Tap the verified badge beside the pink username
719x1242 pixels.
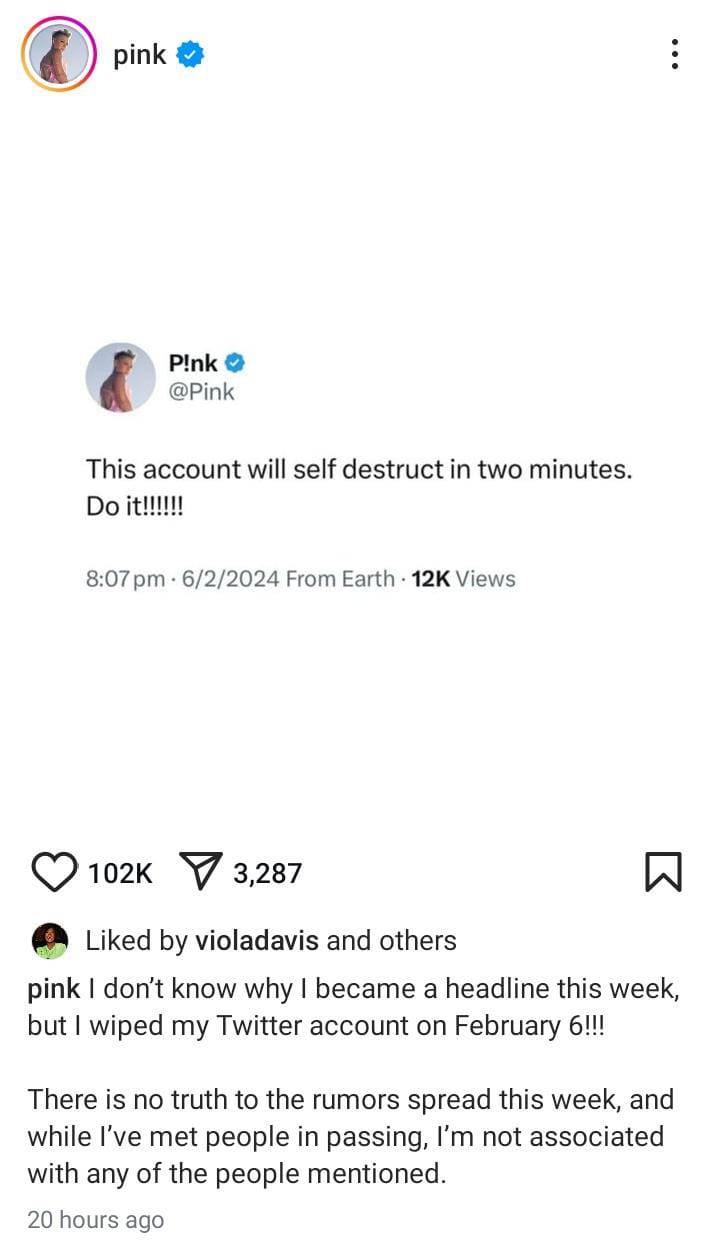pos(191,55)
